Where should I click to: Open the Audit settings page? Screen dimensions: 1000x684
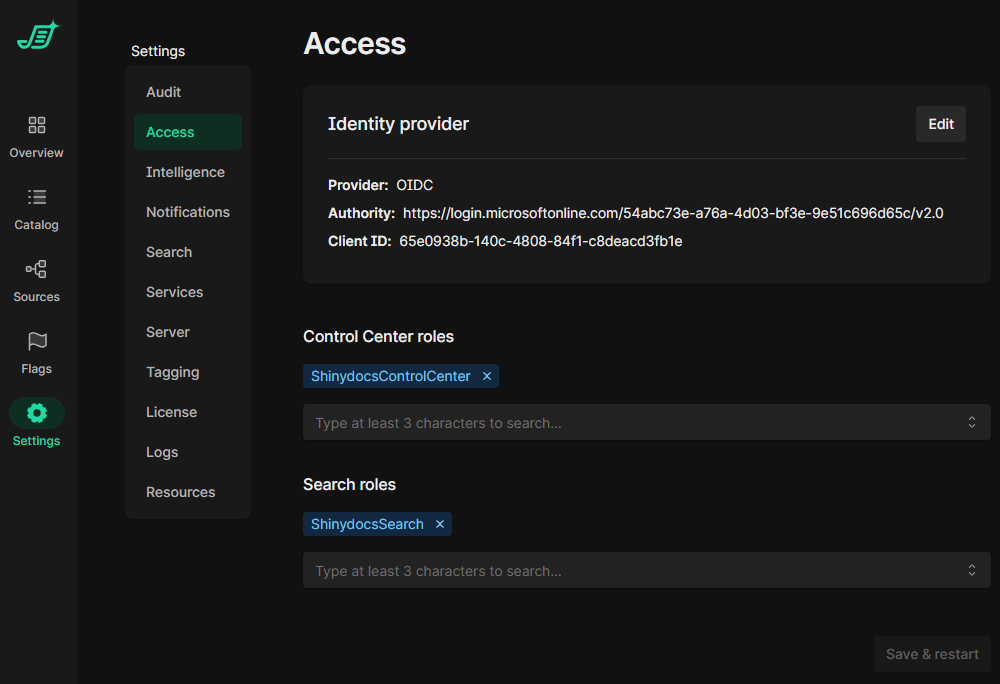[164, 92]
